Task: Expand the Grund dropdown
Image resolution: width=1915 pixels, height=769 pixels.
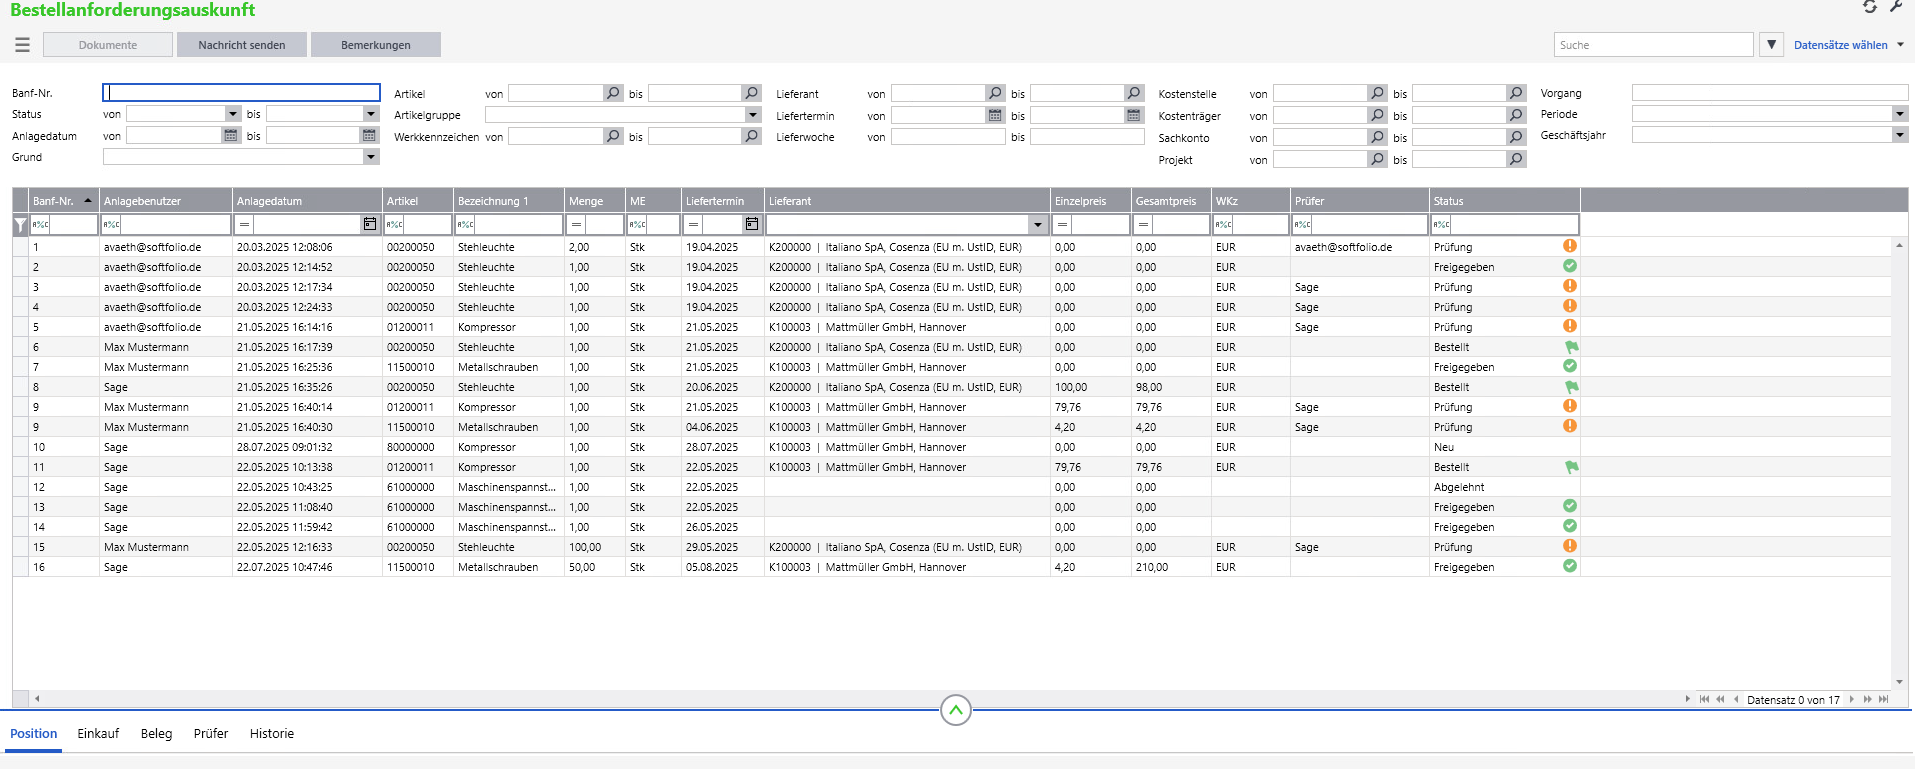Action: pos(371,157)
